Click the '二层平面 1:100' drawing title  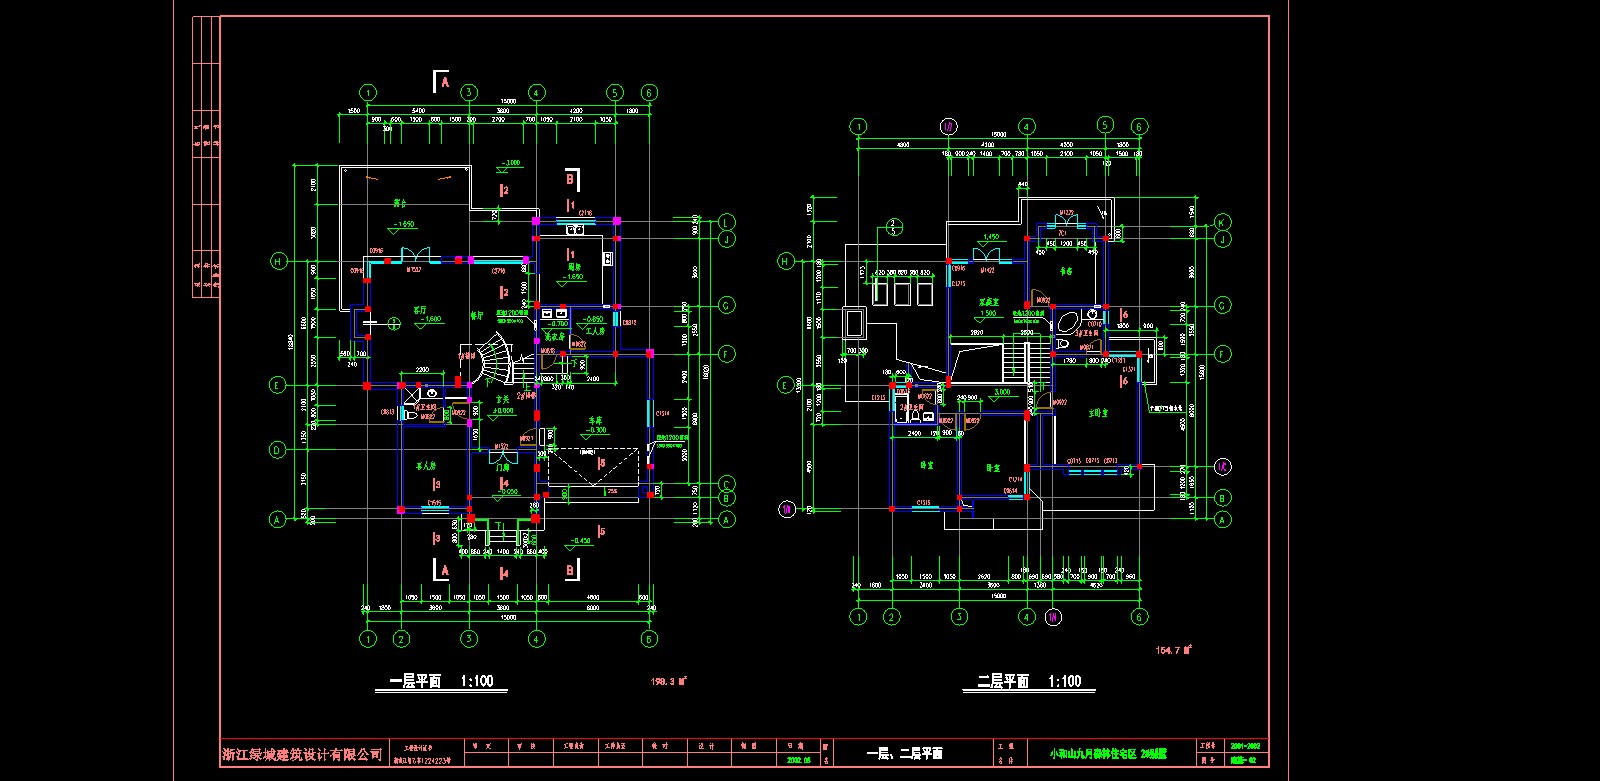tap(1028, 681)
